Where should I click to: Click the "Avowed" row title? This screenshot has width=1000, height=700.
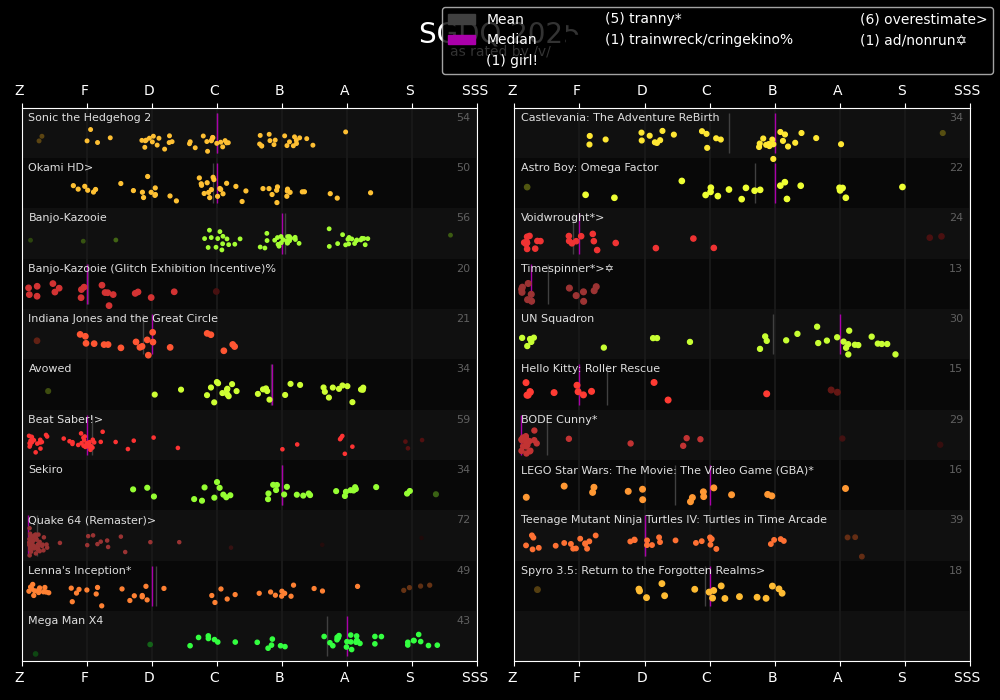pos(50,368)
